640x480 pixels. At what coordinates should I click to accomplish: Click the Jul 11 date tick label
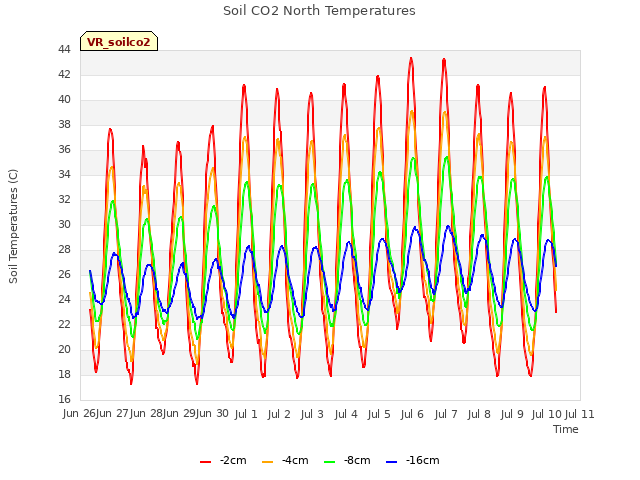(580, 414)
